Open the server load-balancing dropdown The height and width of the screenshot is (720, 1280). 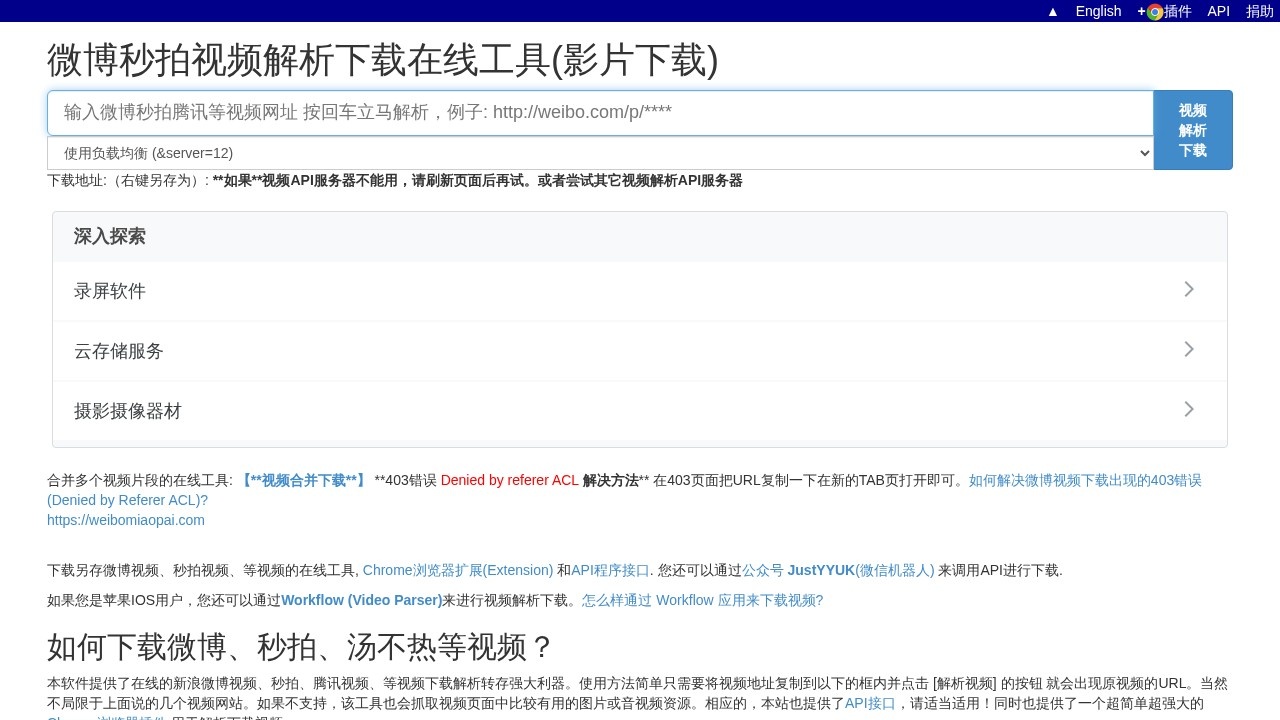tap(600, 153)
